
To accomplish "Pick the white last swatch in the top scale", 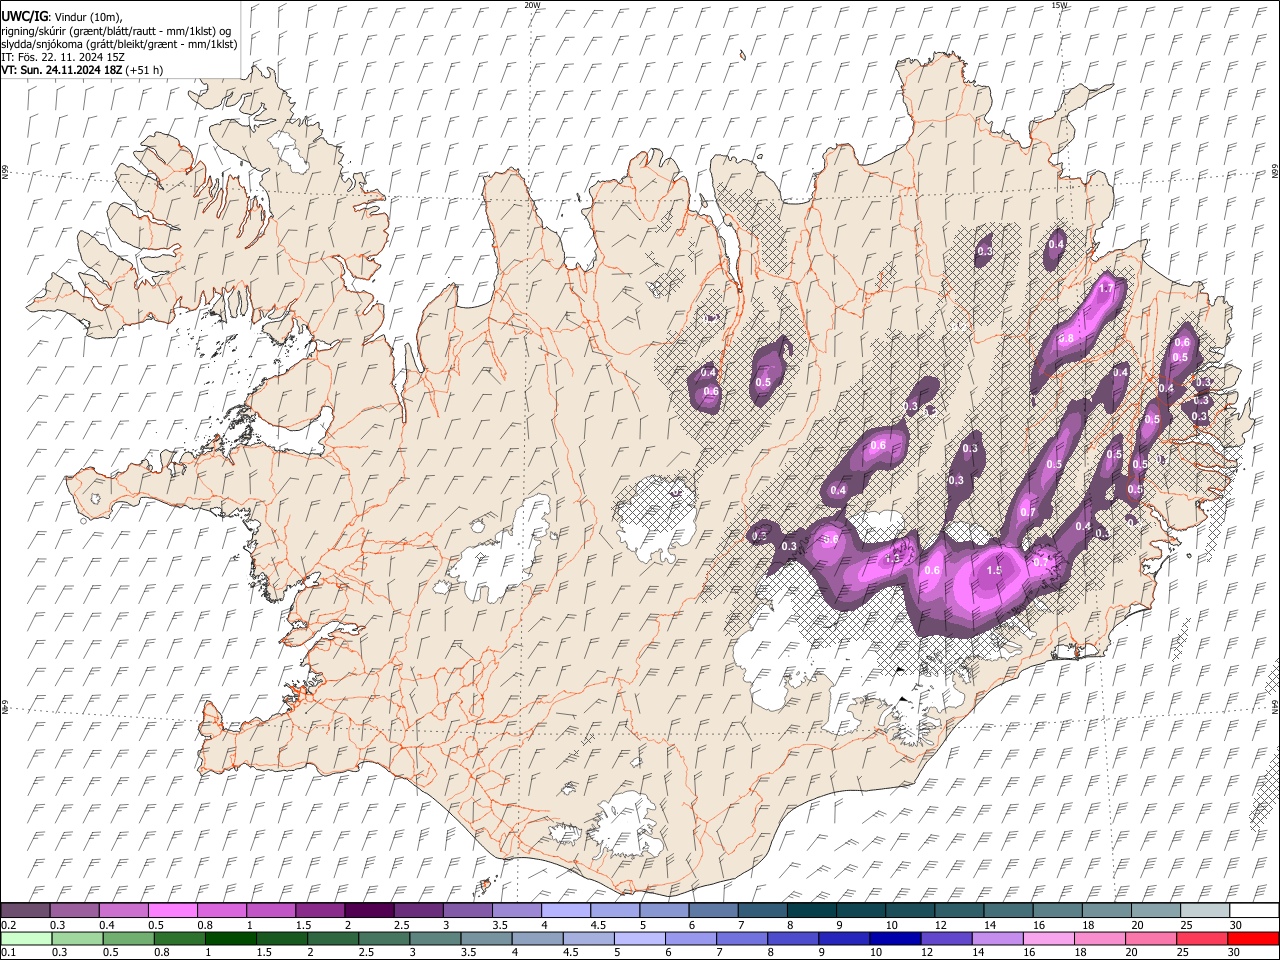I will [x=1253, y=911].
